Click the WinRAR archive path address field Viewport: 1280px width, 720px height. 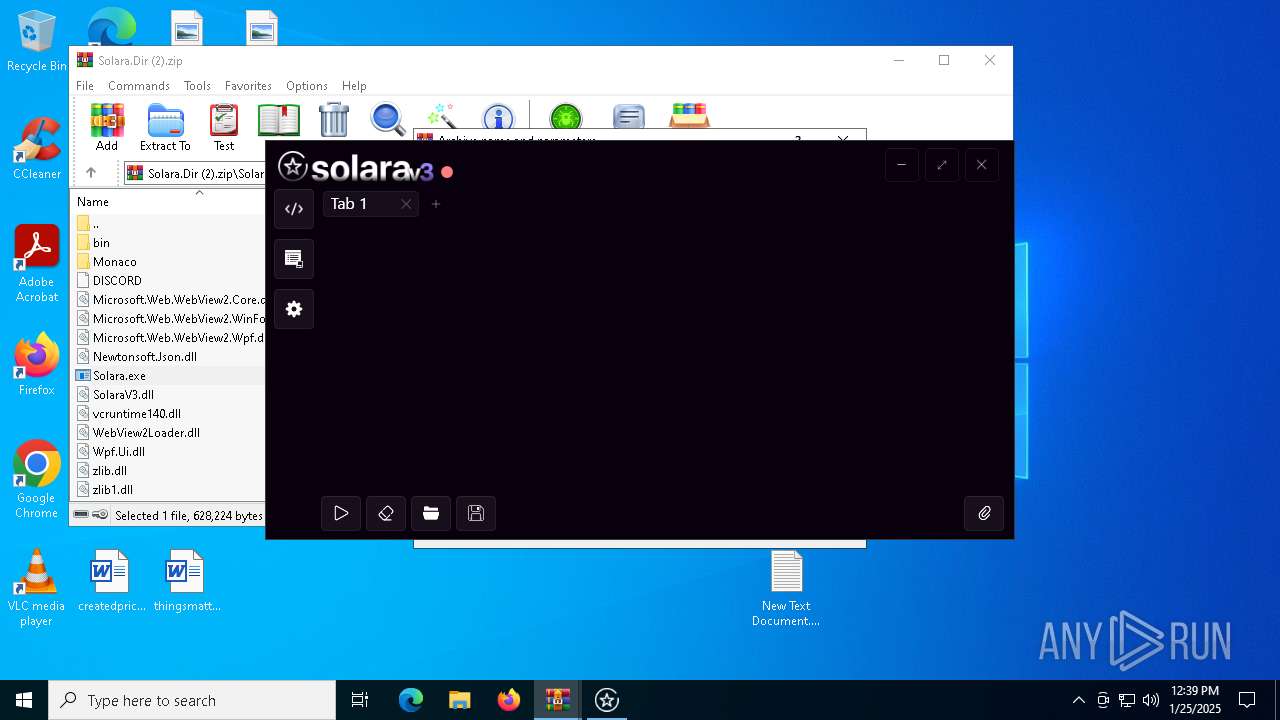[x=195, y=173]
